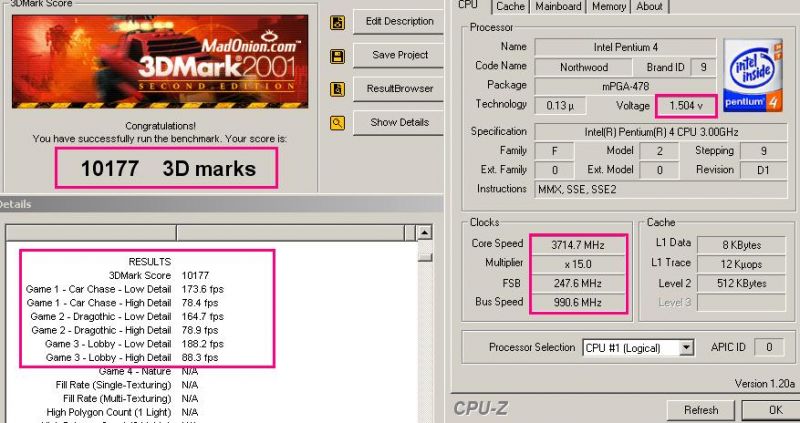This screenshot has width=800, height=423.
Task: Click the Stepping value '9'
Action: tap(763, 151)
